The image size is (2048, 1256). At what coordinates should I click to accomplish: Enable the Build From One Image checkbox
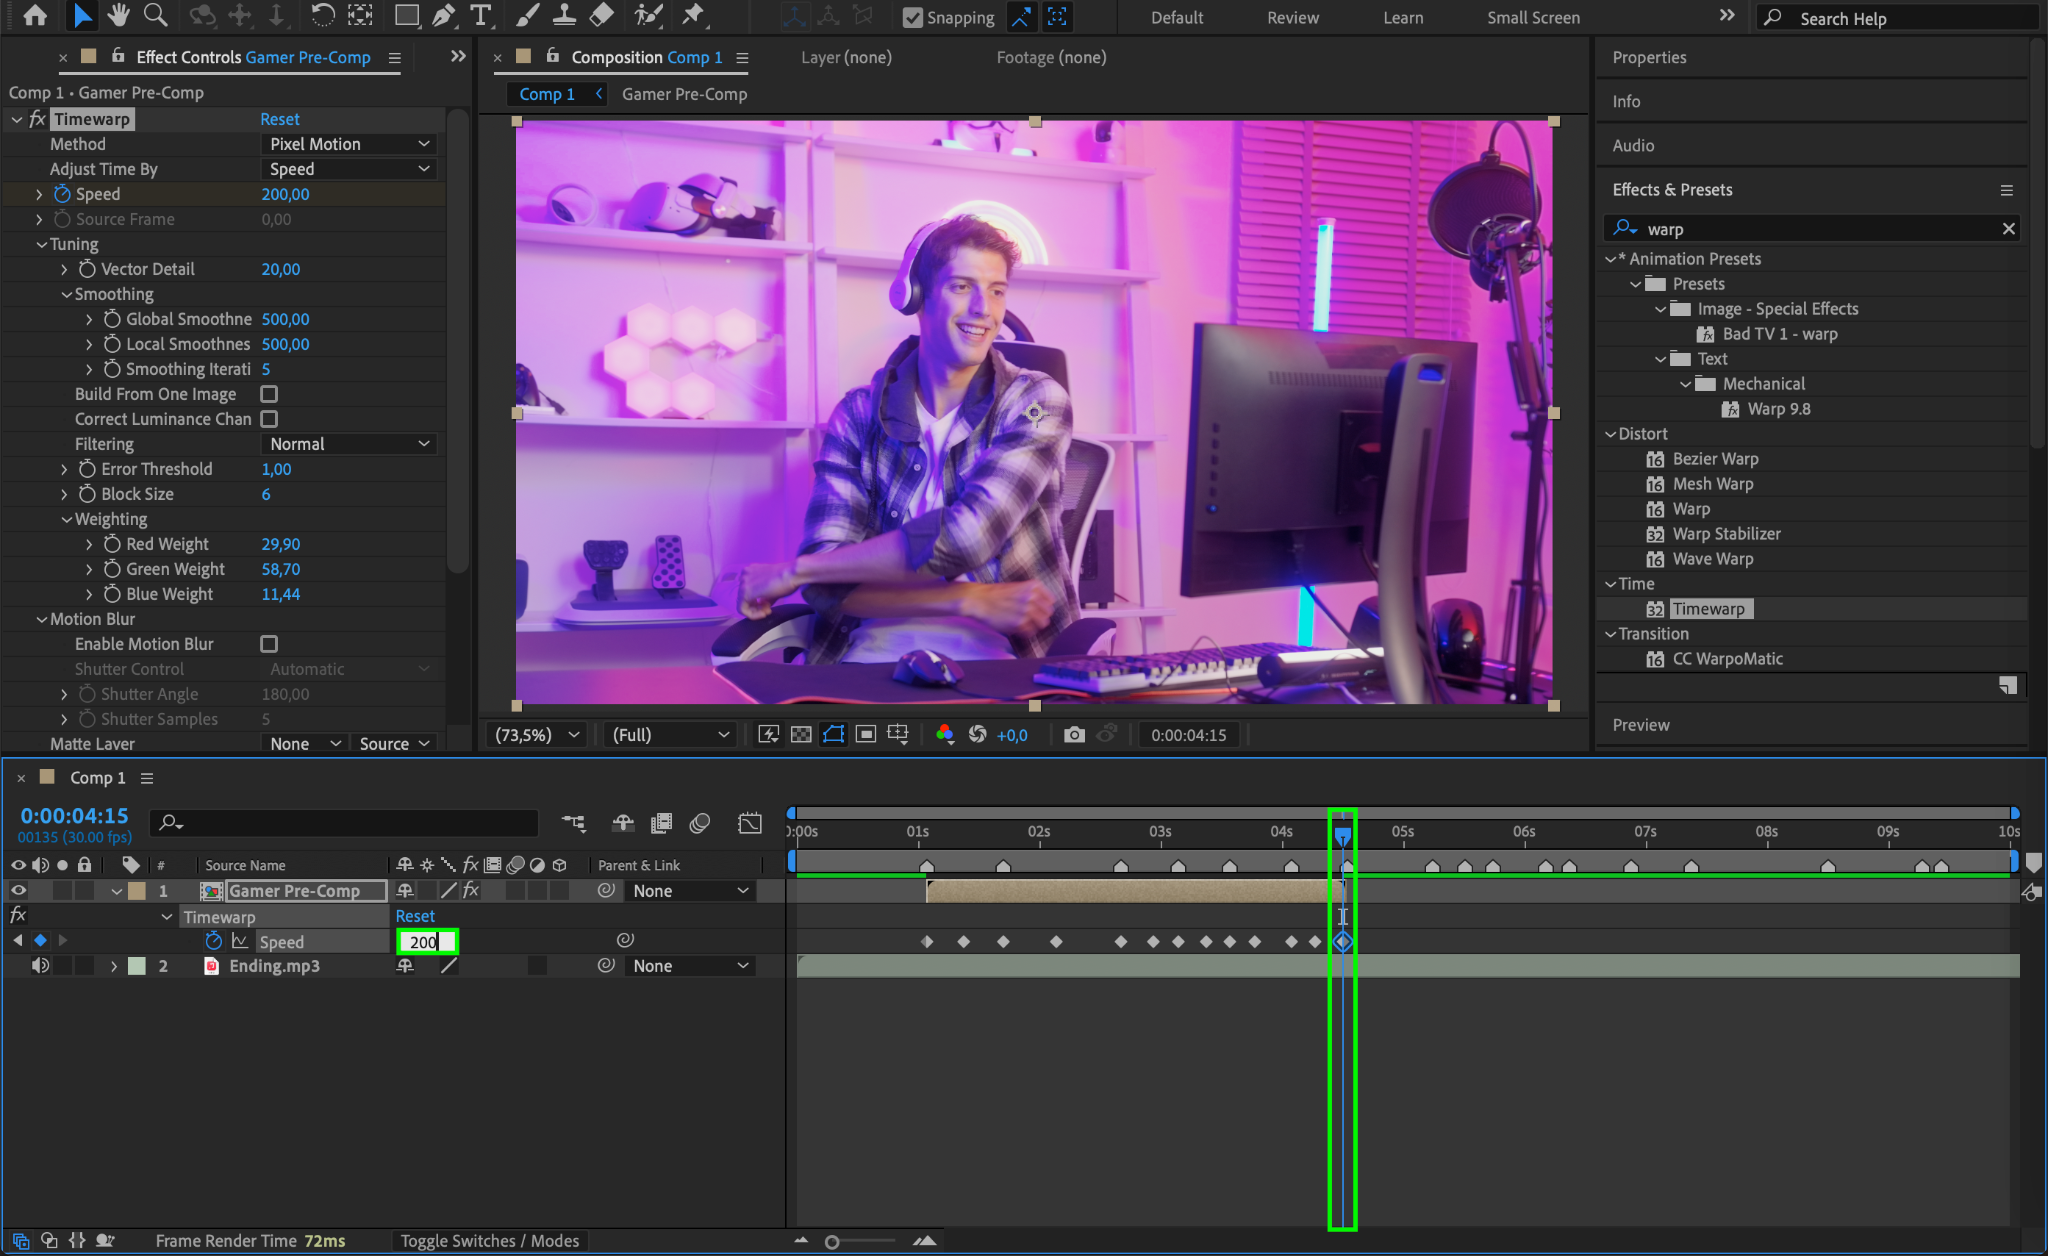(269, 394)
